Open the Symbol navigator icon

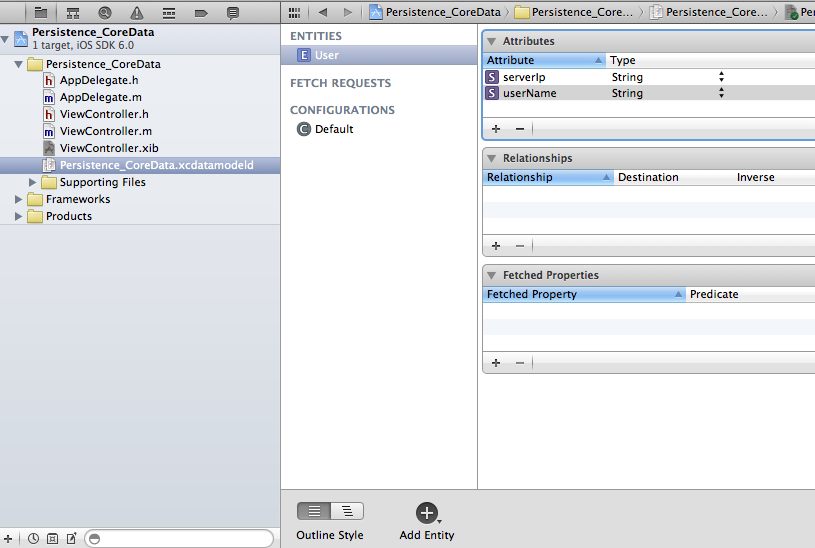pyautogui.click(x=73, y=12)
